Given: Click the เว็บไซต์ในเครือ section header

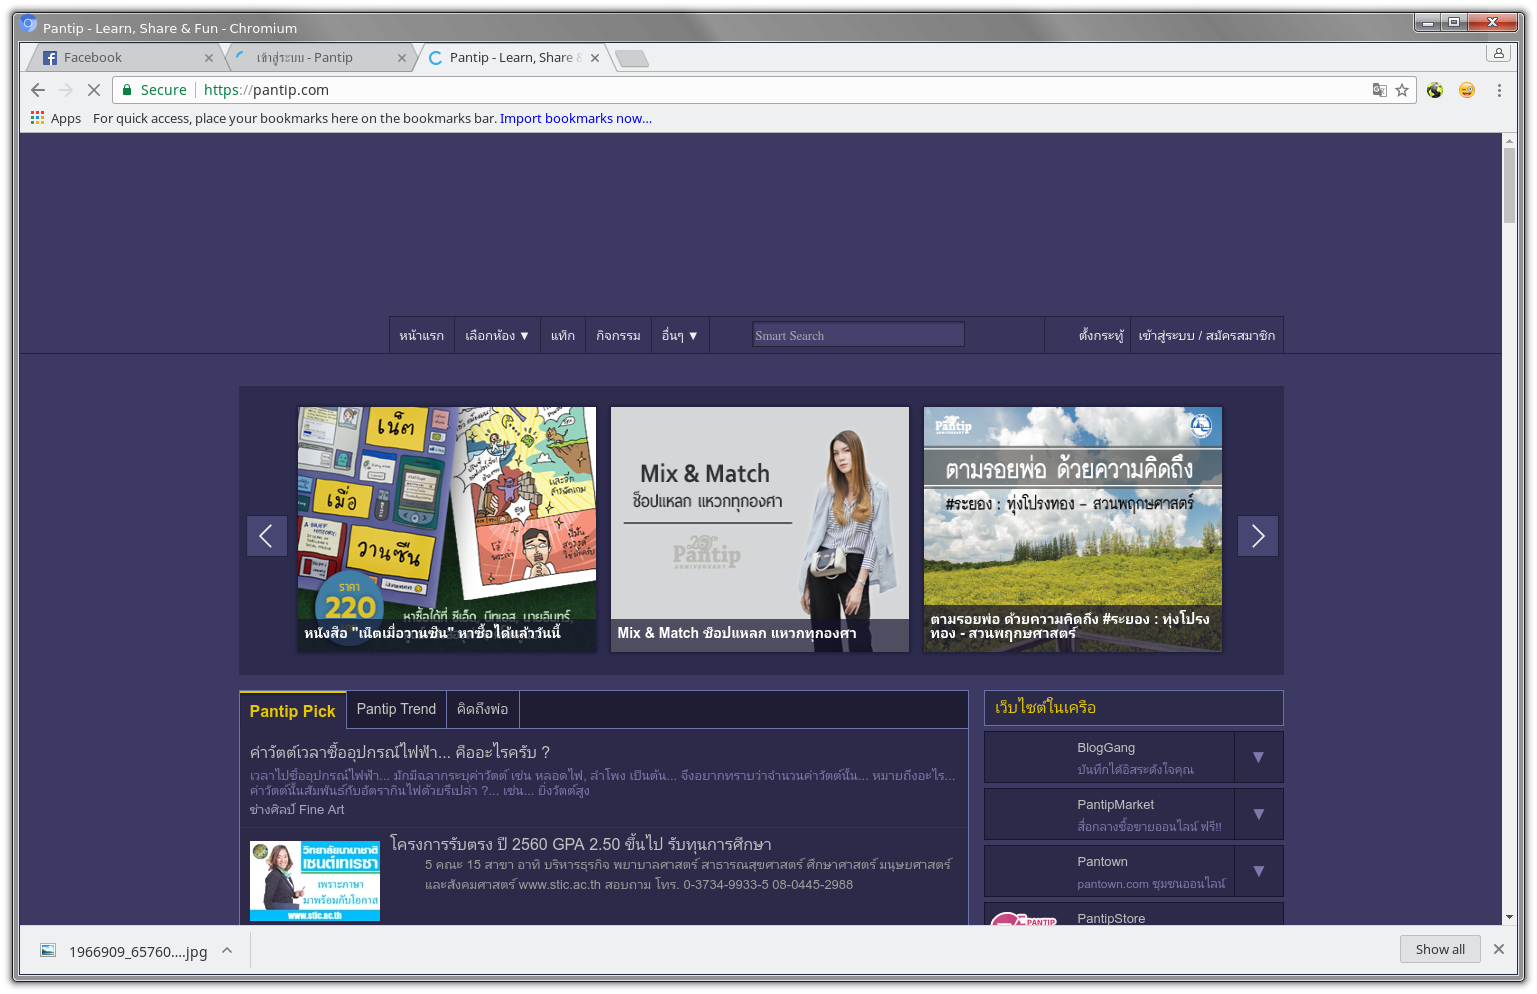Looking at the screenshot, I should tap(1134, 708).
